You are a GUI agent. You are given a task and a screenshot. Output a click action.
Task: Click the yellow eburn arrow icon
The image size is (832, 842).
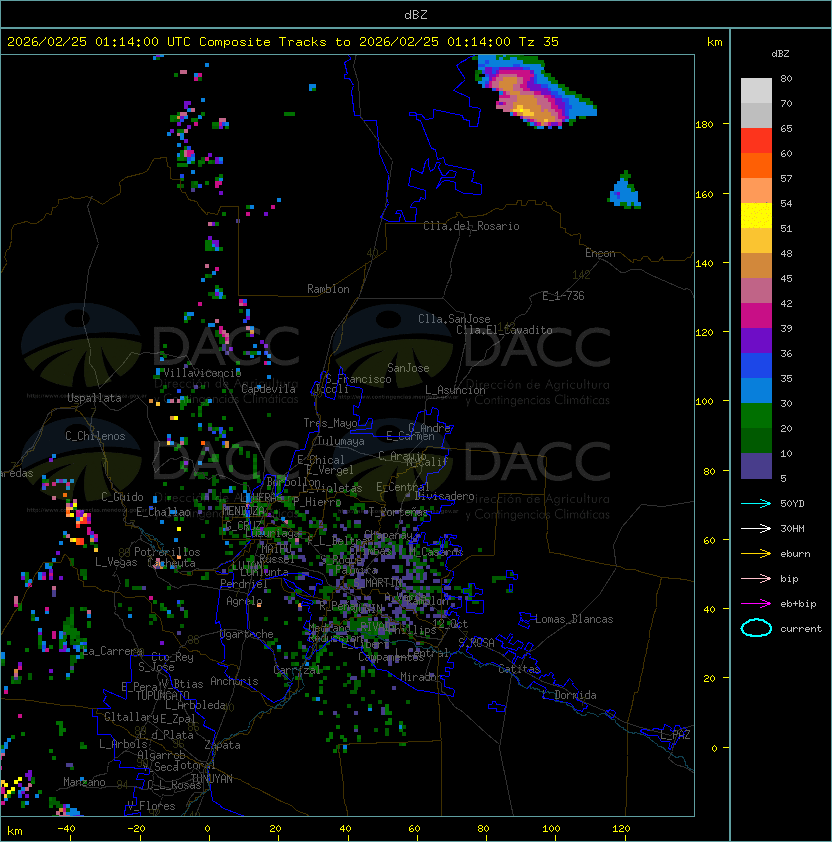click(756, 554)
